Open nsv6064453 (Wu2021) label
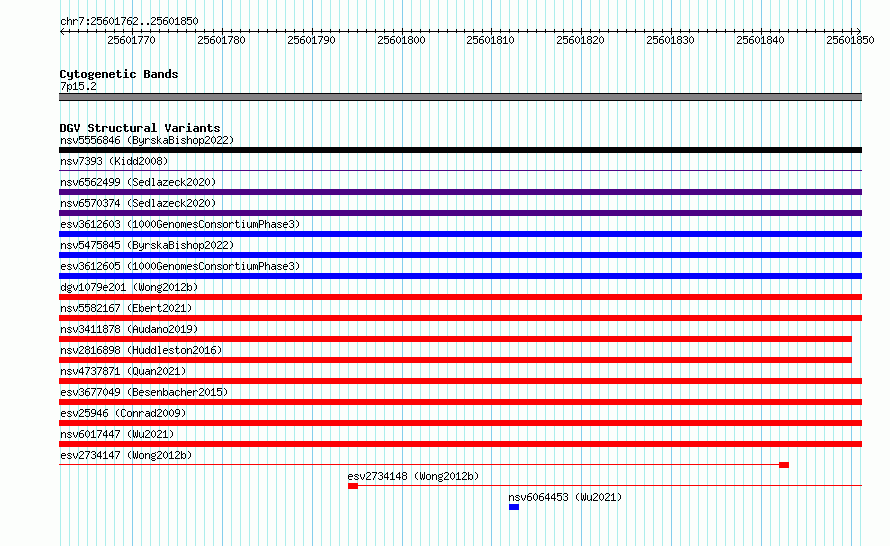This screenshot has width=890, height=546. (x=565, y=497)
